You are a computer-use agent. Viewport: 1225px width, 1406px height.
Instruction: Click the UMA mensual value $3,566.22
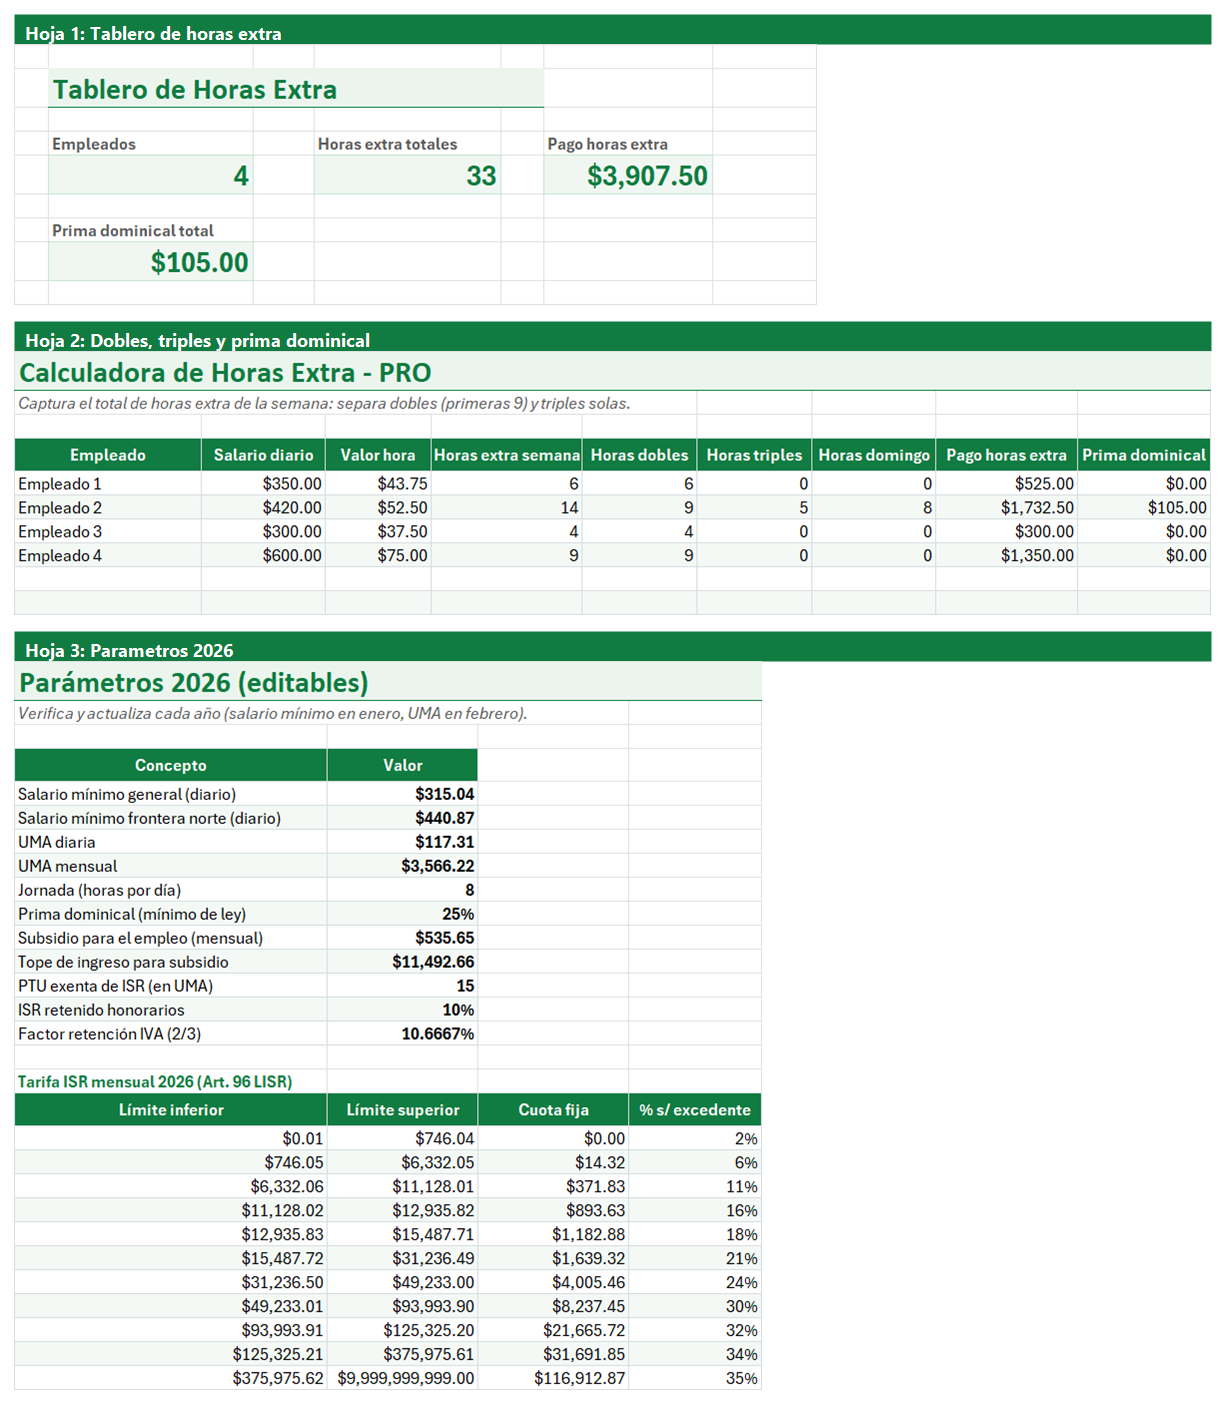pyautogui.click(x=402, y=866)
